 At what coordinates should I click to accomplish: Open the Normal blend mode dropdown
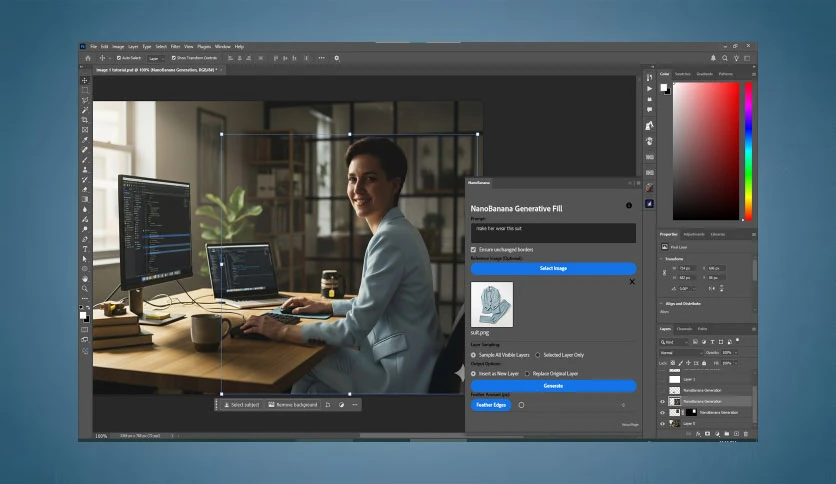[681, 353]
